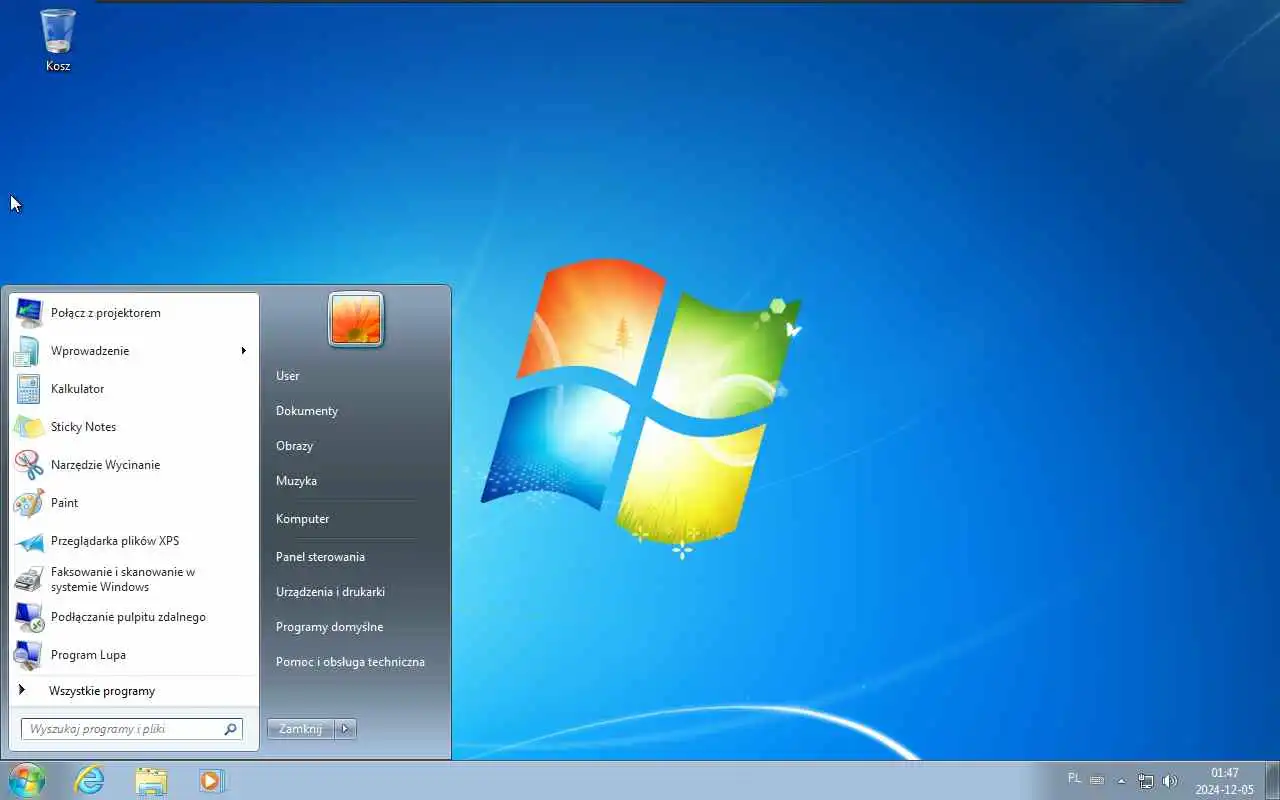This screenshot has height=800, width=1280.
Task: Open Pomoc i obsługa techniczna
Action: click(x=350, y=662)
